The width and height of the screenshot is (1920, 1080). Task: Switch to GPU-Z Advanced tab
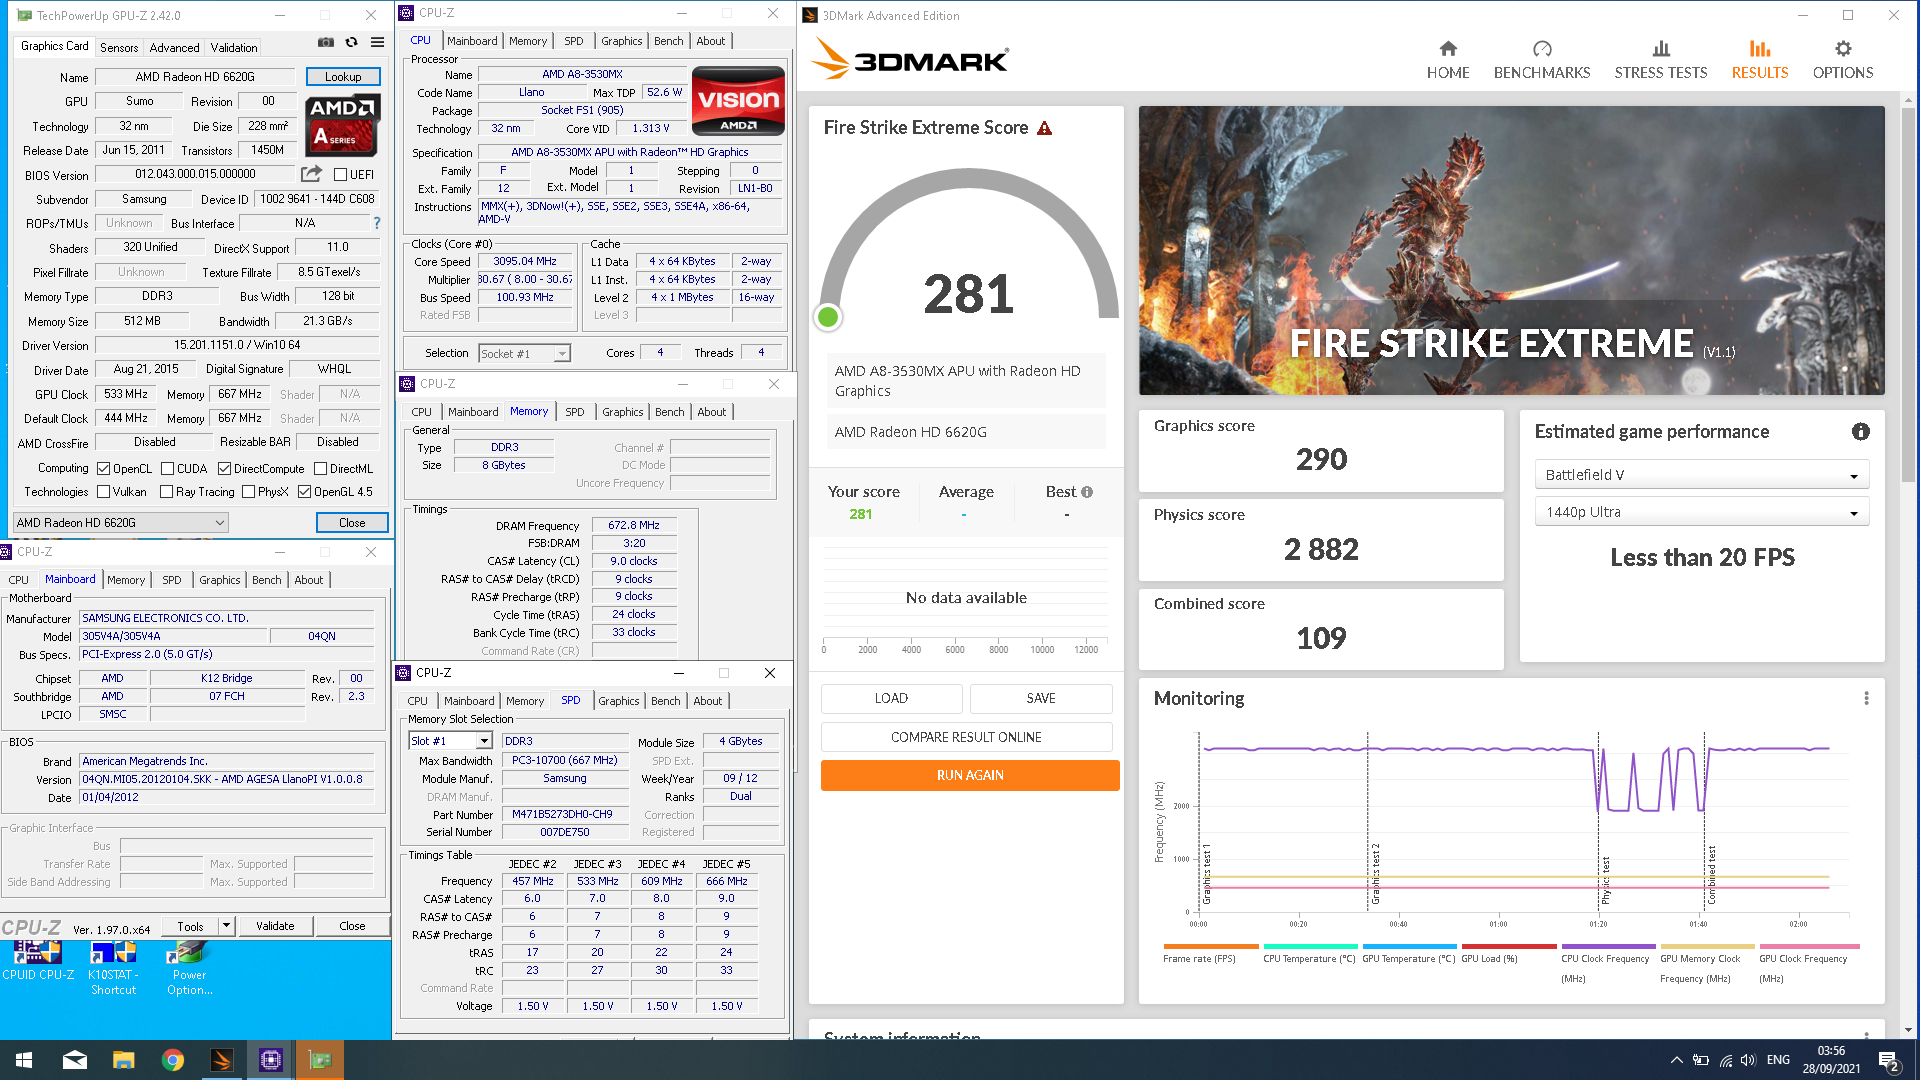pos(174,47)
